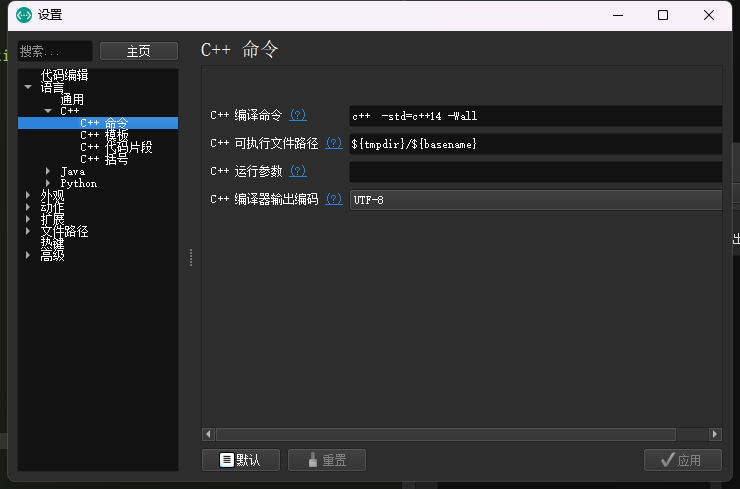Click the horizontal scrollbar right arrow
Image resolution: width=740 pixels, height=489 pixels.
[x=715, y=434]
